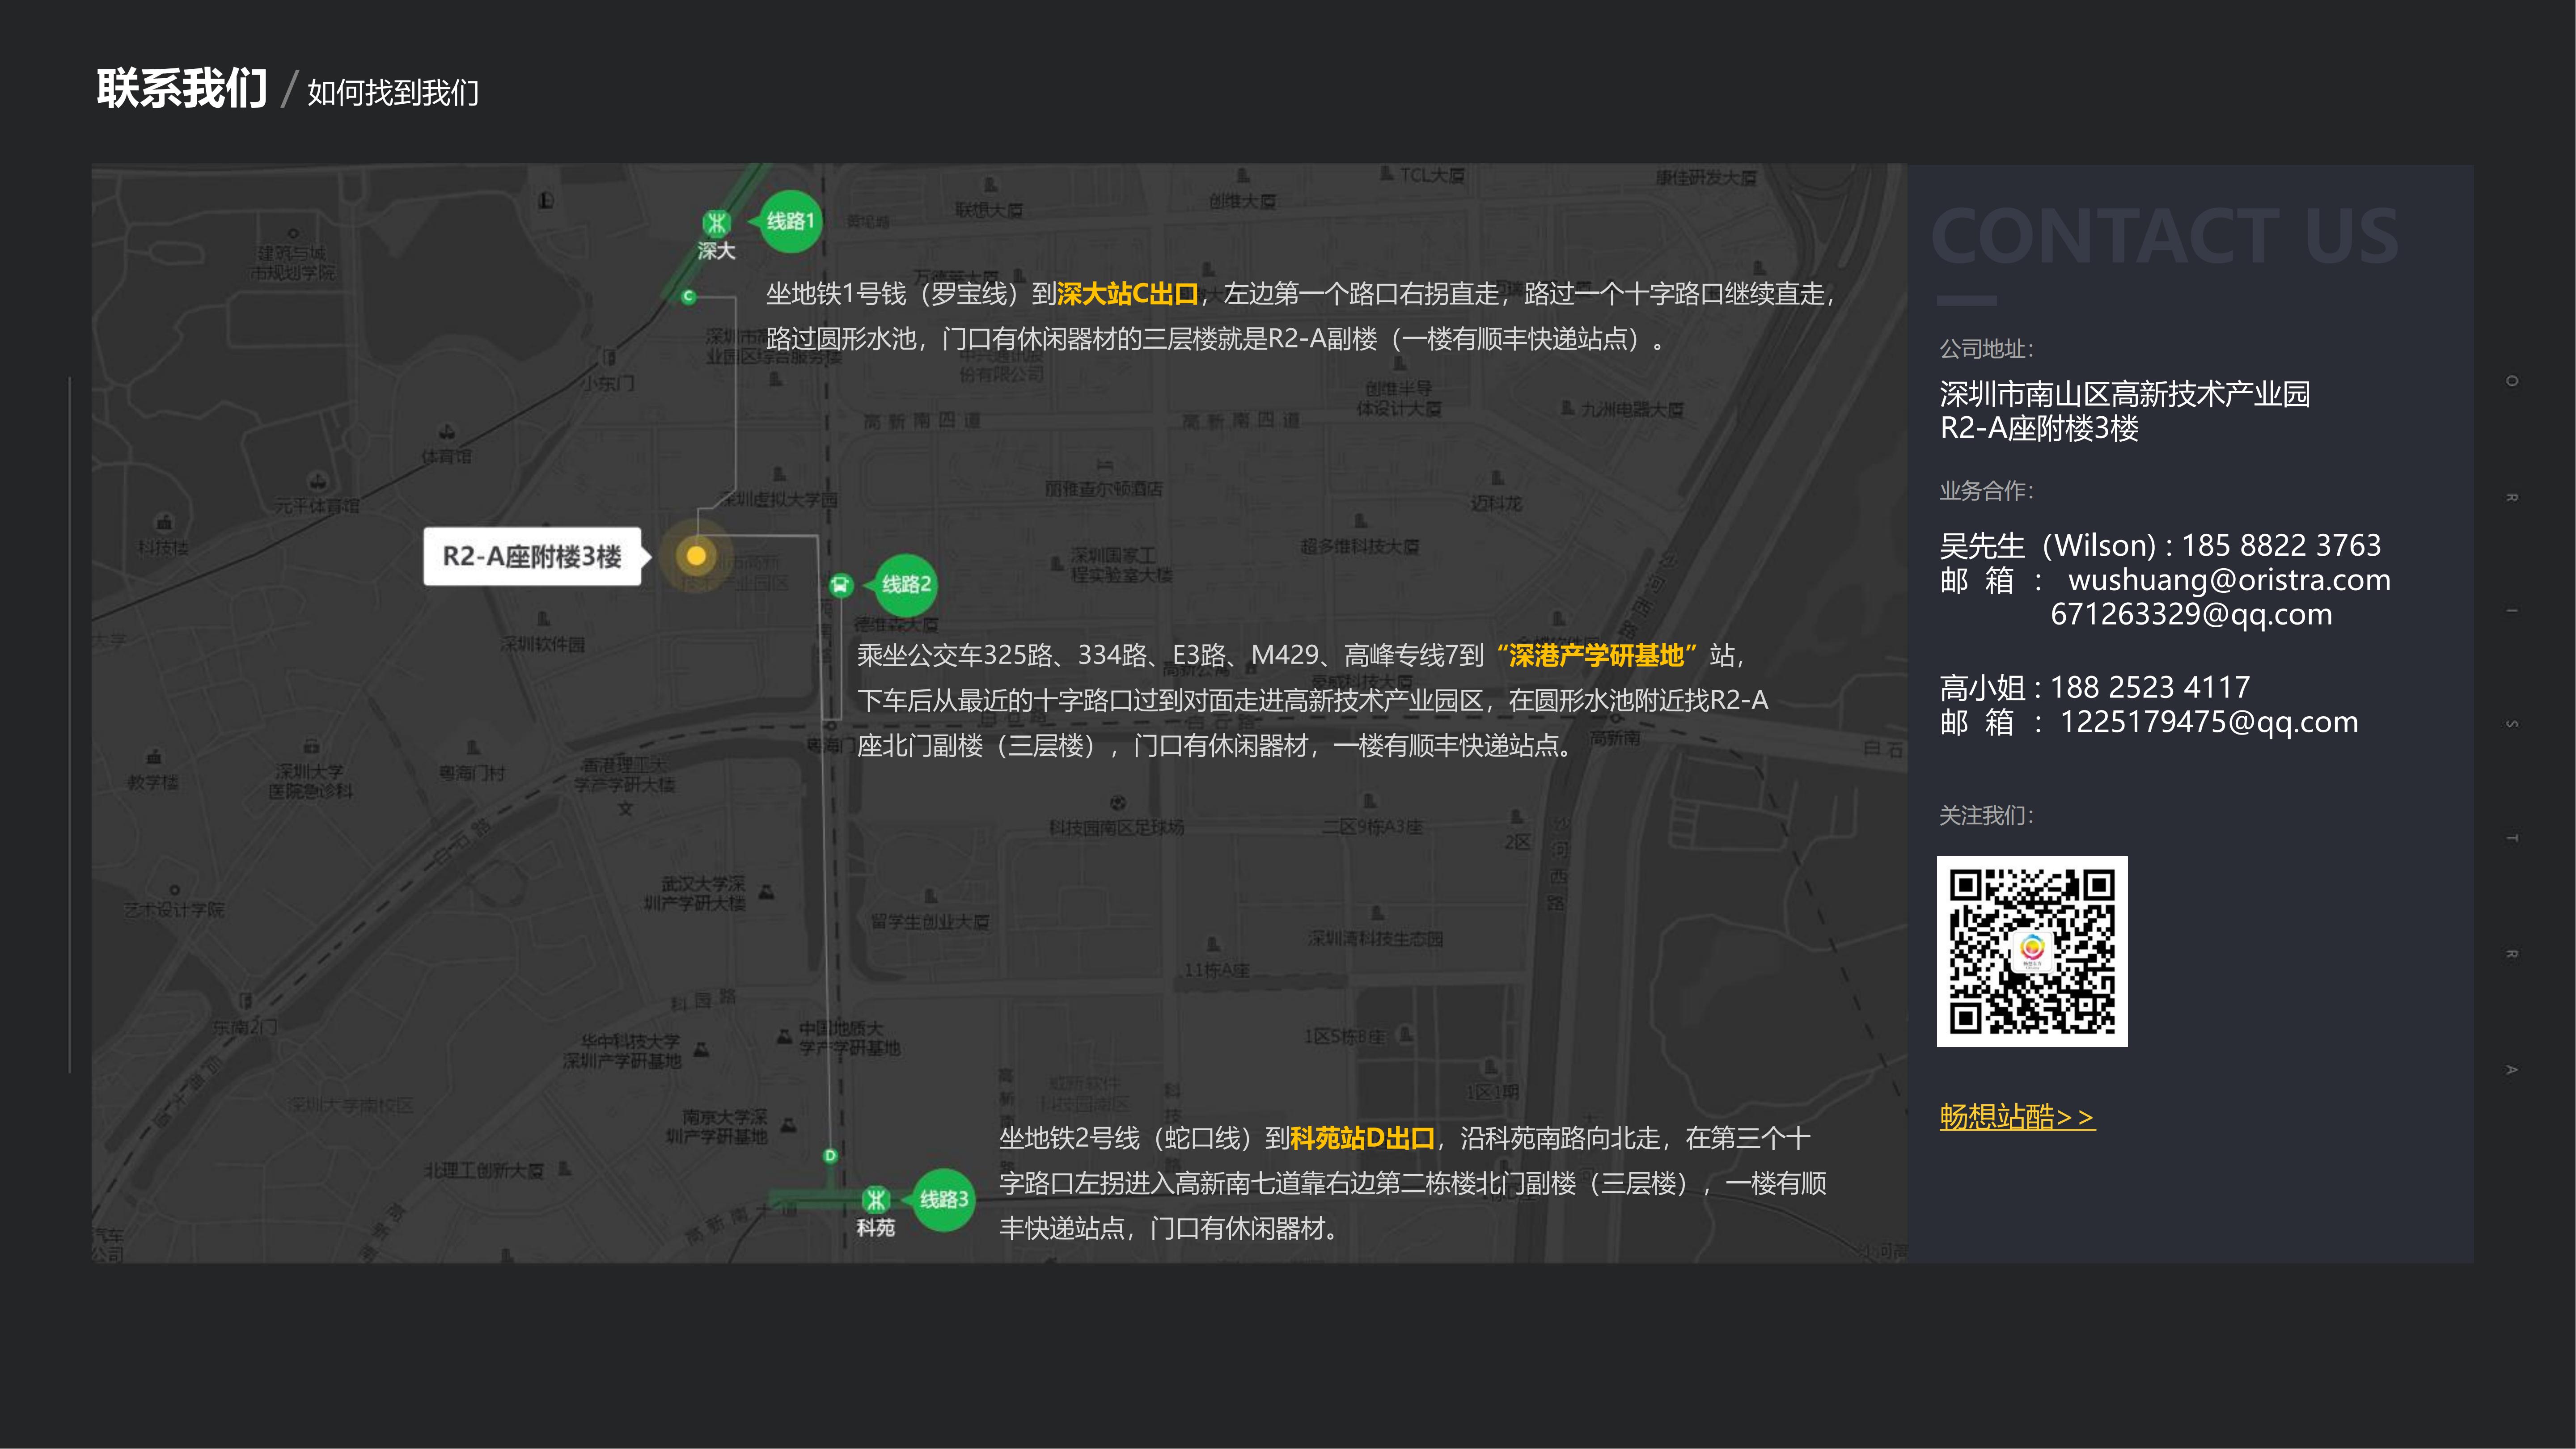2576x1449 pixels.
Task: Click the green 线路2 route bubble
Action: coord(906,584)
